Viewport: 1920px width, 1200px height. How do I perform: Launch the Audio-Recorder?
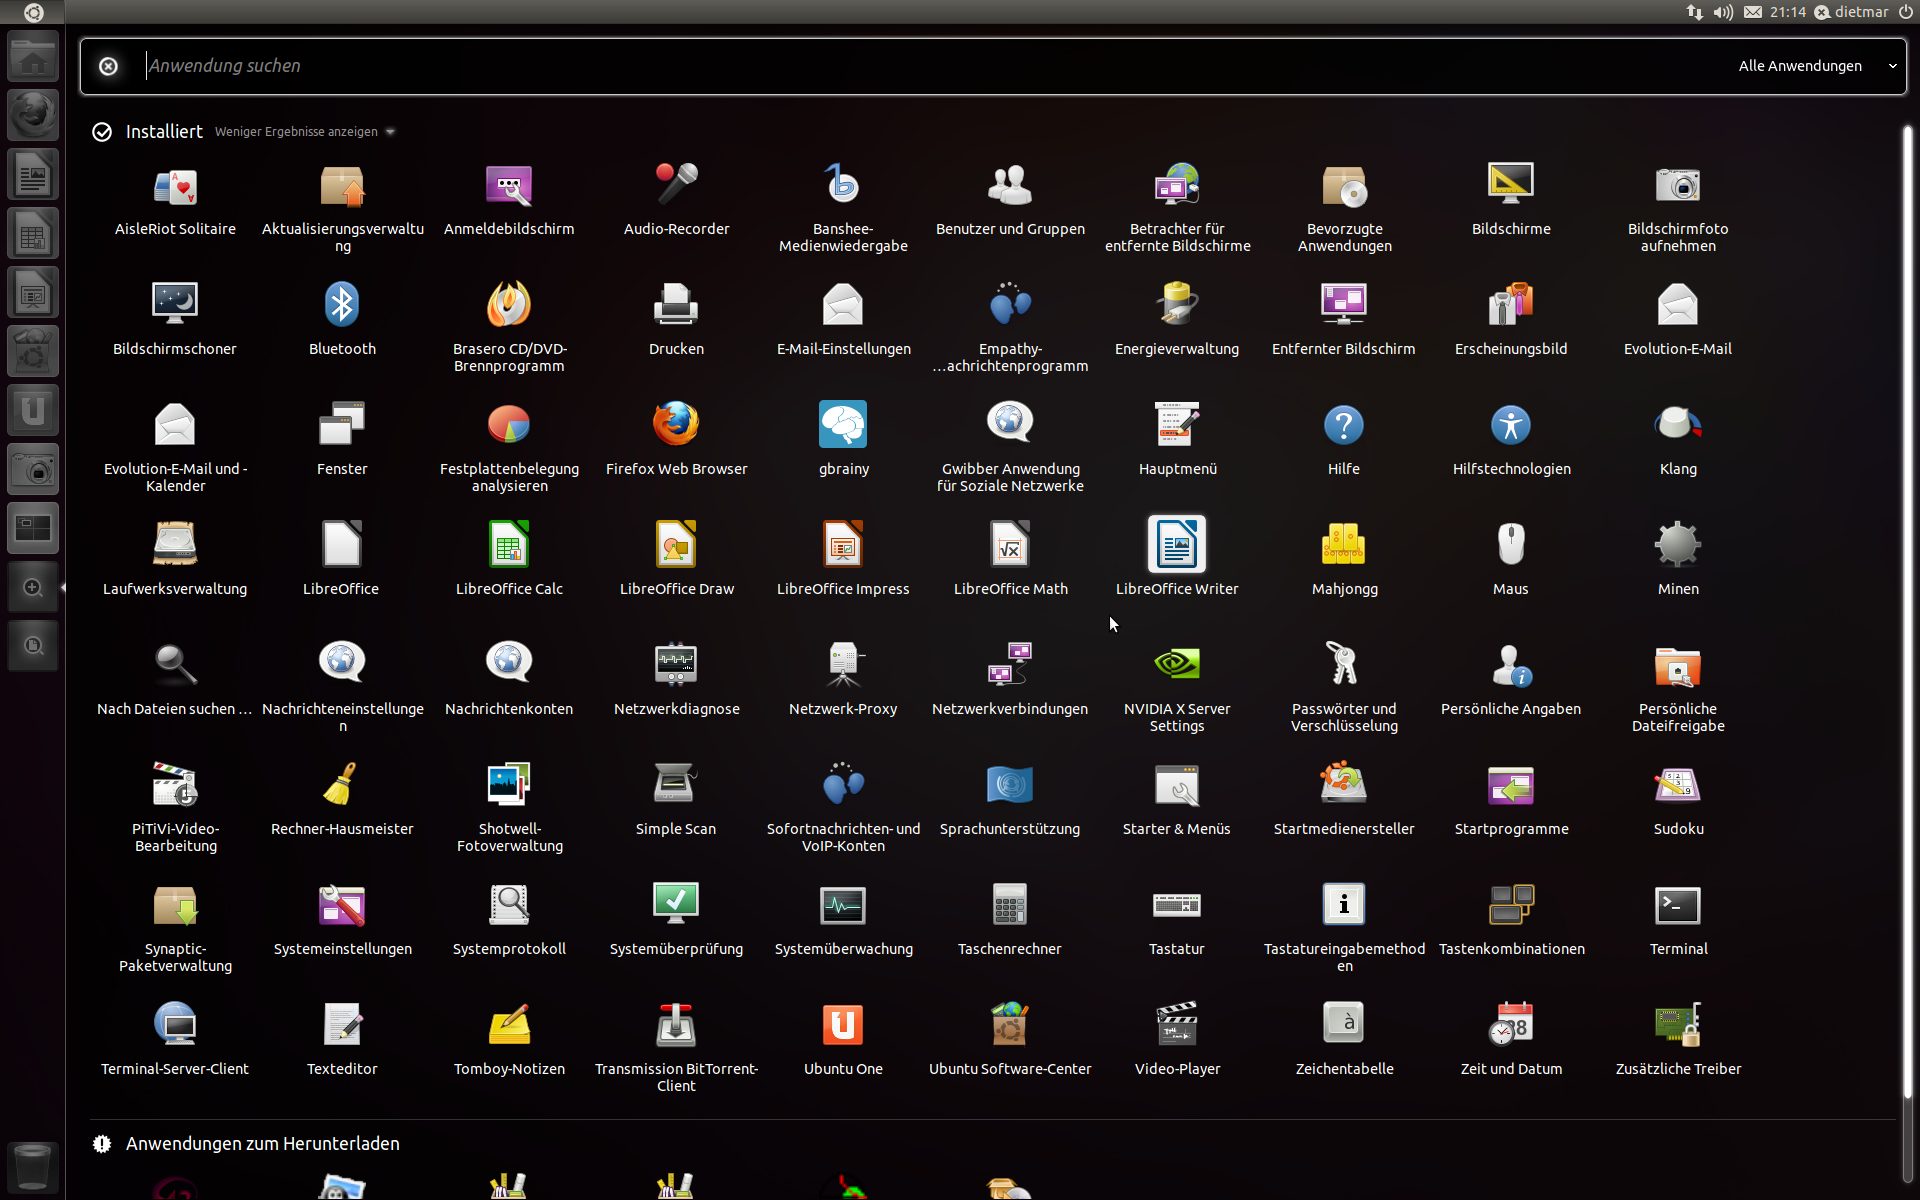click(x=676, y=200)
